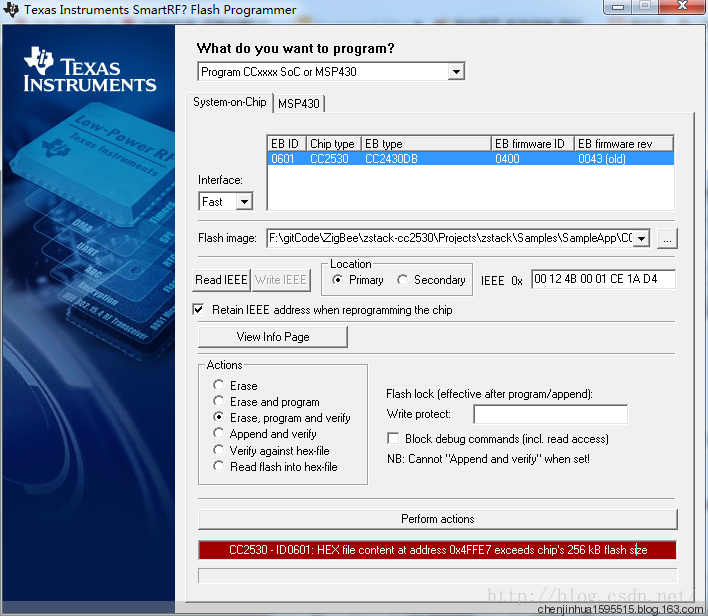The width and height of the screenshot is (708, 616).
Task: Click the IEEE address input field
Action: point(603,279)
